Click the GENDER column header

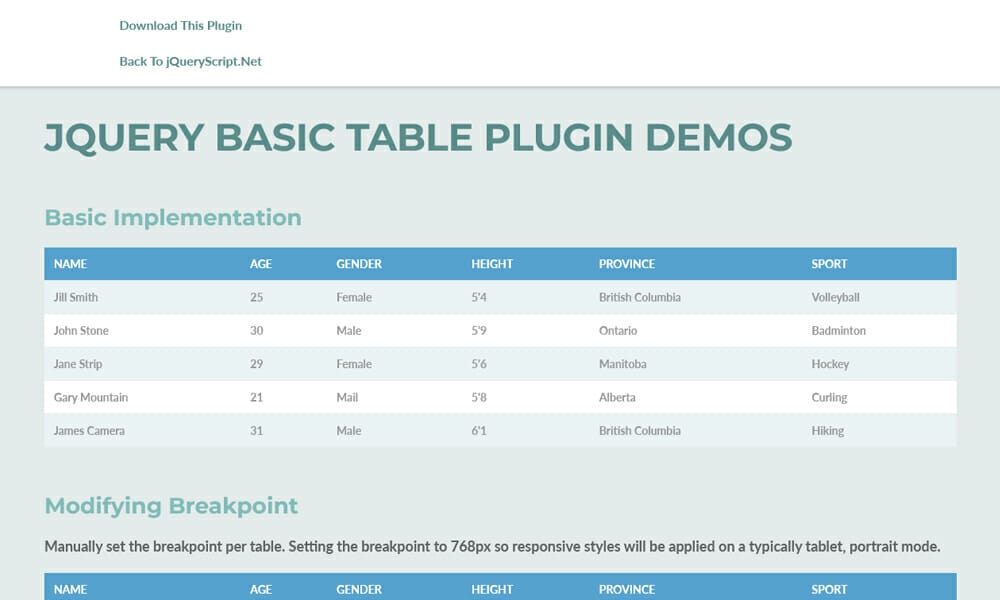[x=358, y=263]
